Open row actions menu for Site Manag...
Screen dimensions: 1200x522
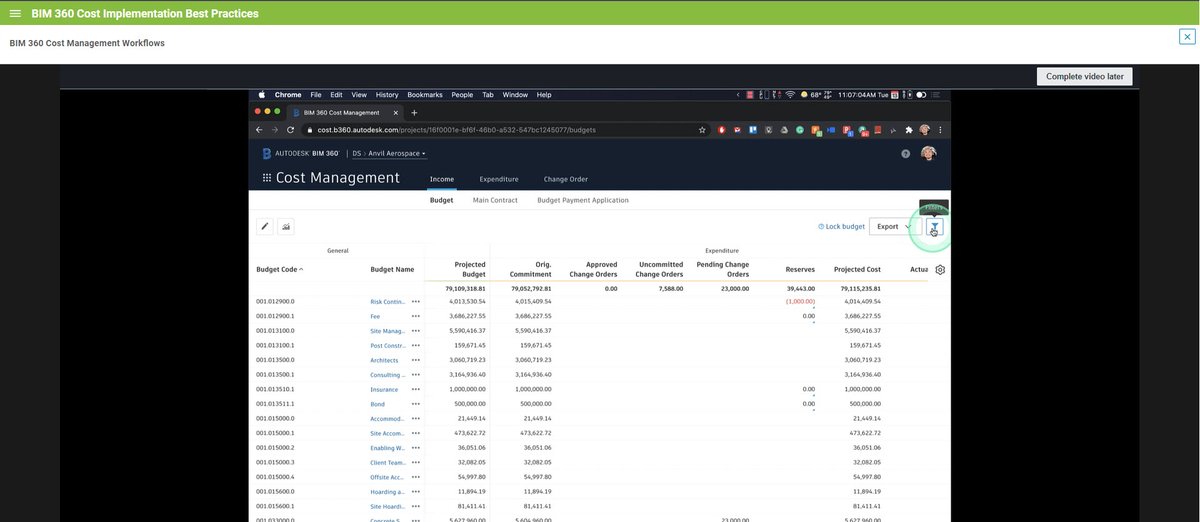[415, 330]
